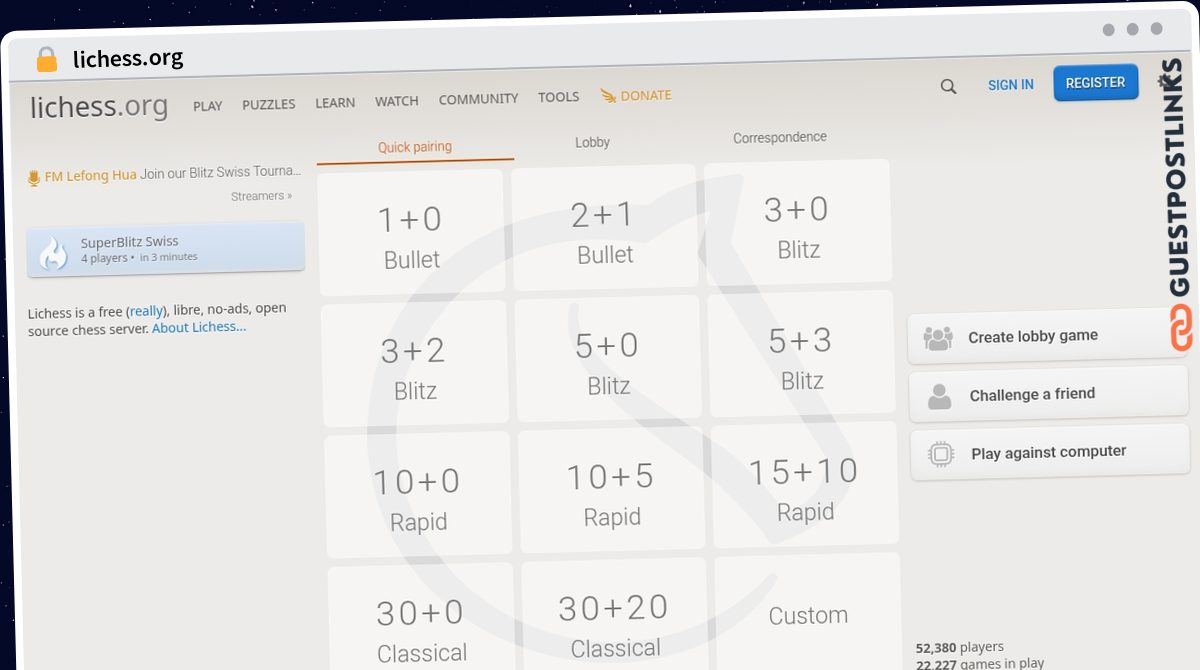Click the lichess.org address bar URL
Image resolution: width=1200 pixels, height=670 pixels.
click(128, 58)
